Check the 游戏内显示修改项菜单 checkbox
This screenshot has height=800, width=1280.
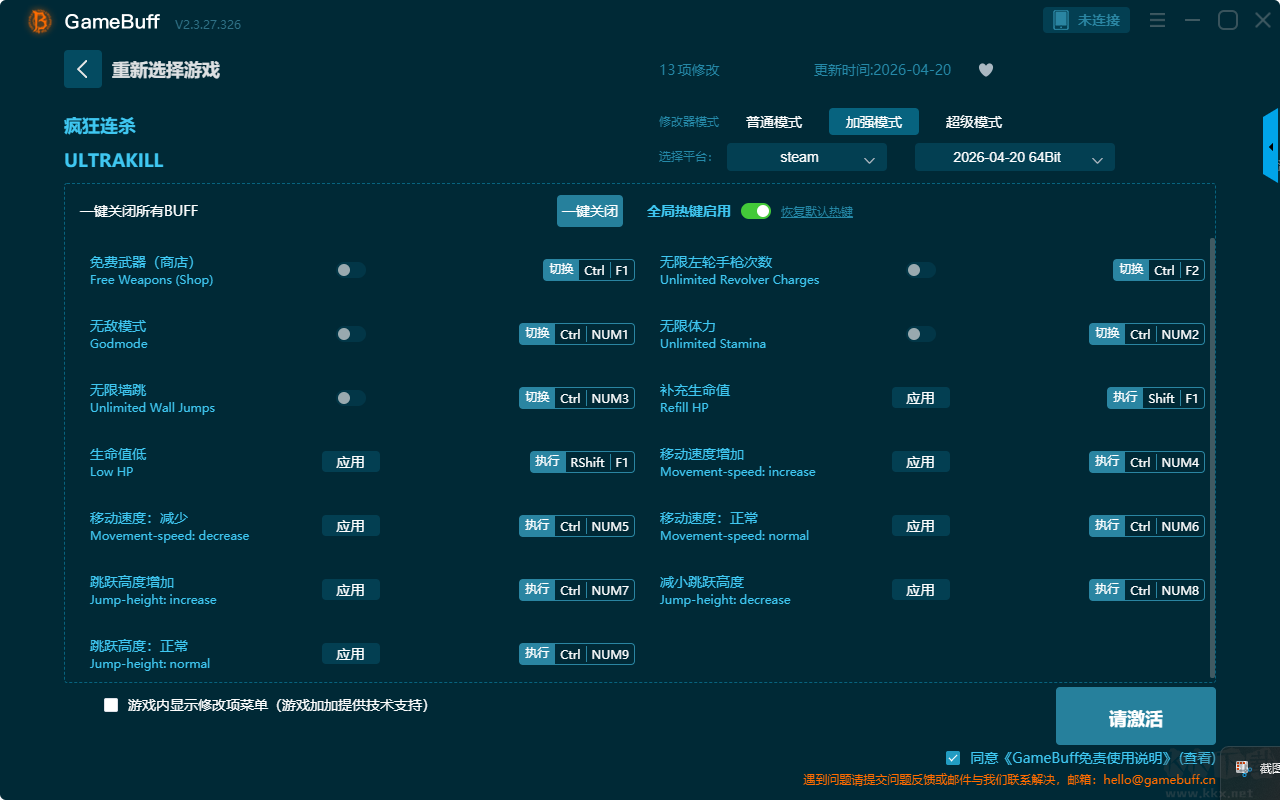point(111,705)
